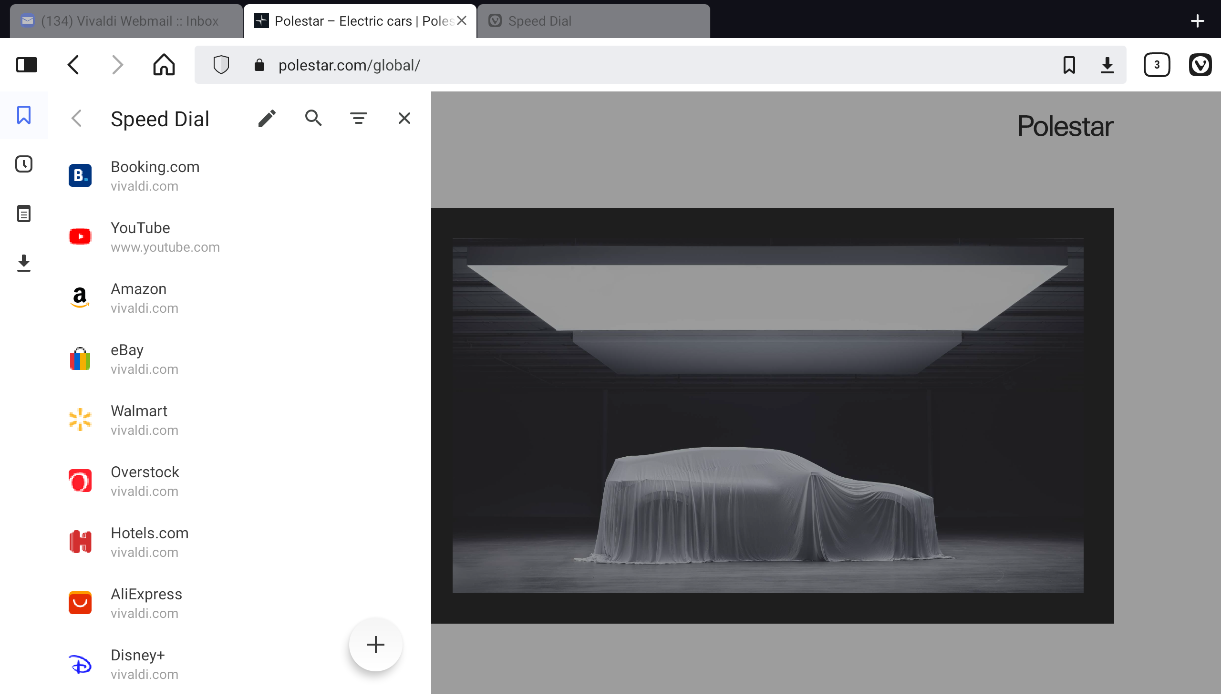The width and height of the screenshot is (1221, 694).
Task: Click the AliExpress favicon
Action: coord(80,603)
